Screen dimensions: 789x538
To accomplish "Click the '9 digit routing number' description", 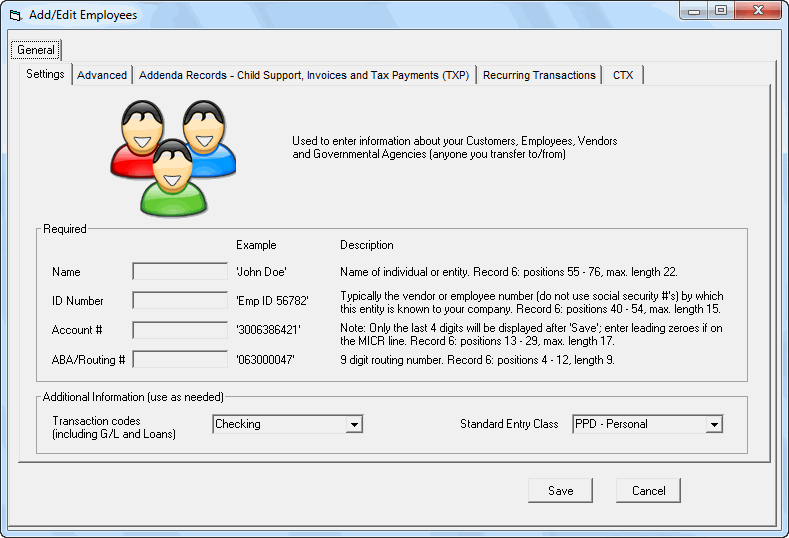I will click(x=477, y=360).
